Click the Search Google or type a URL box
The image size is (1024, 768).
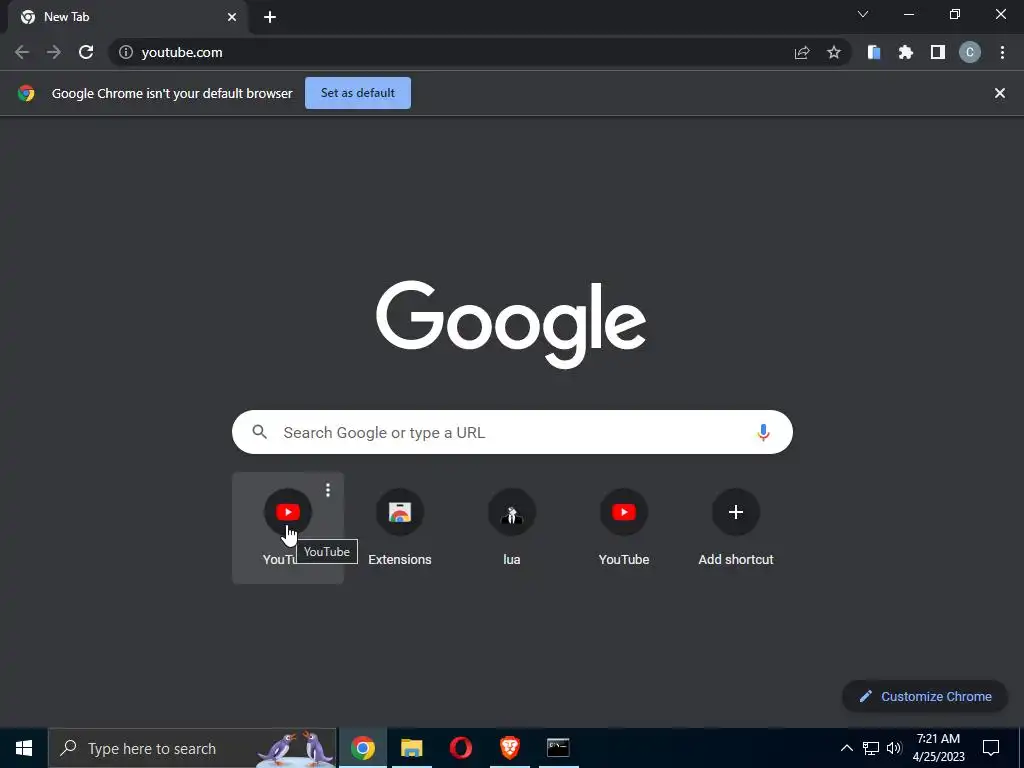[512, 432]
